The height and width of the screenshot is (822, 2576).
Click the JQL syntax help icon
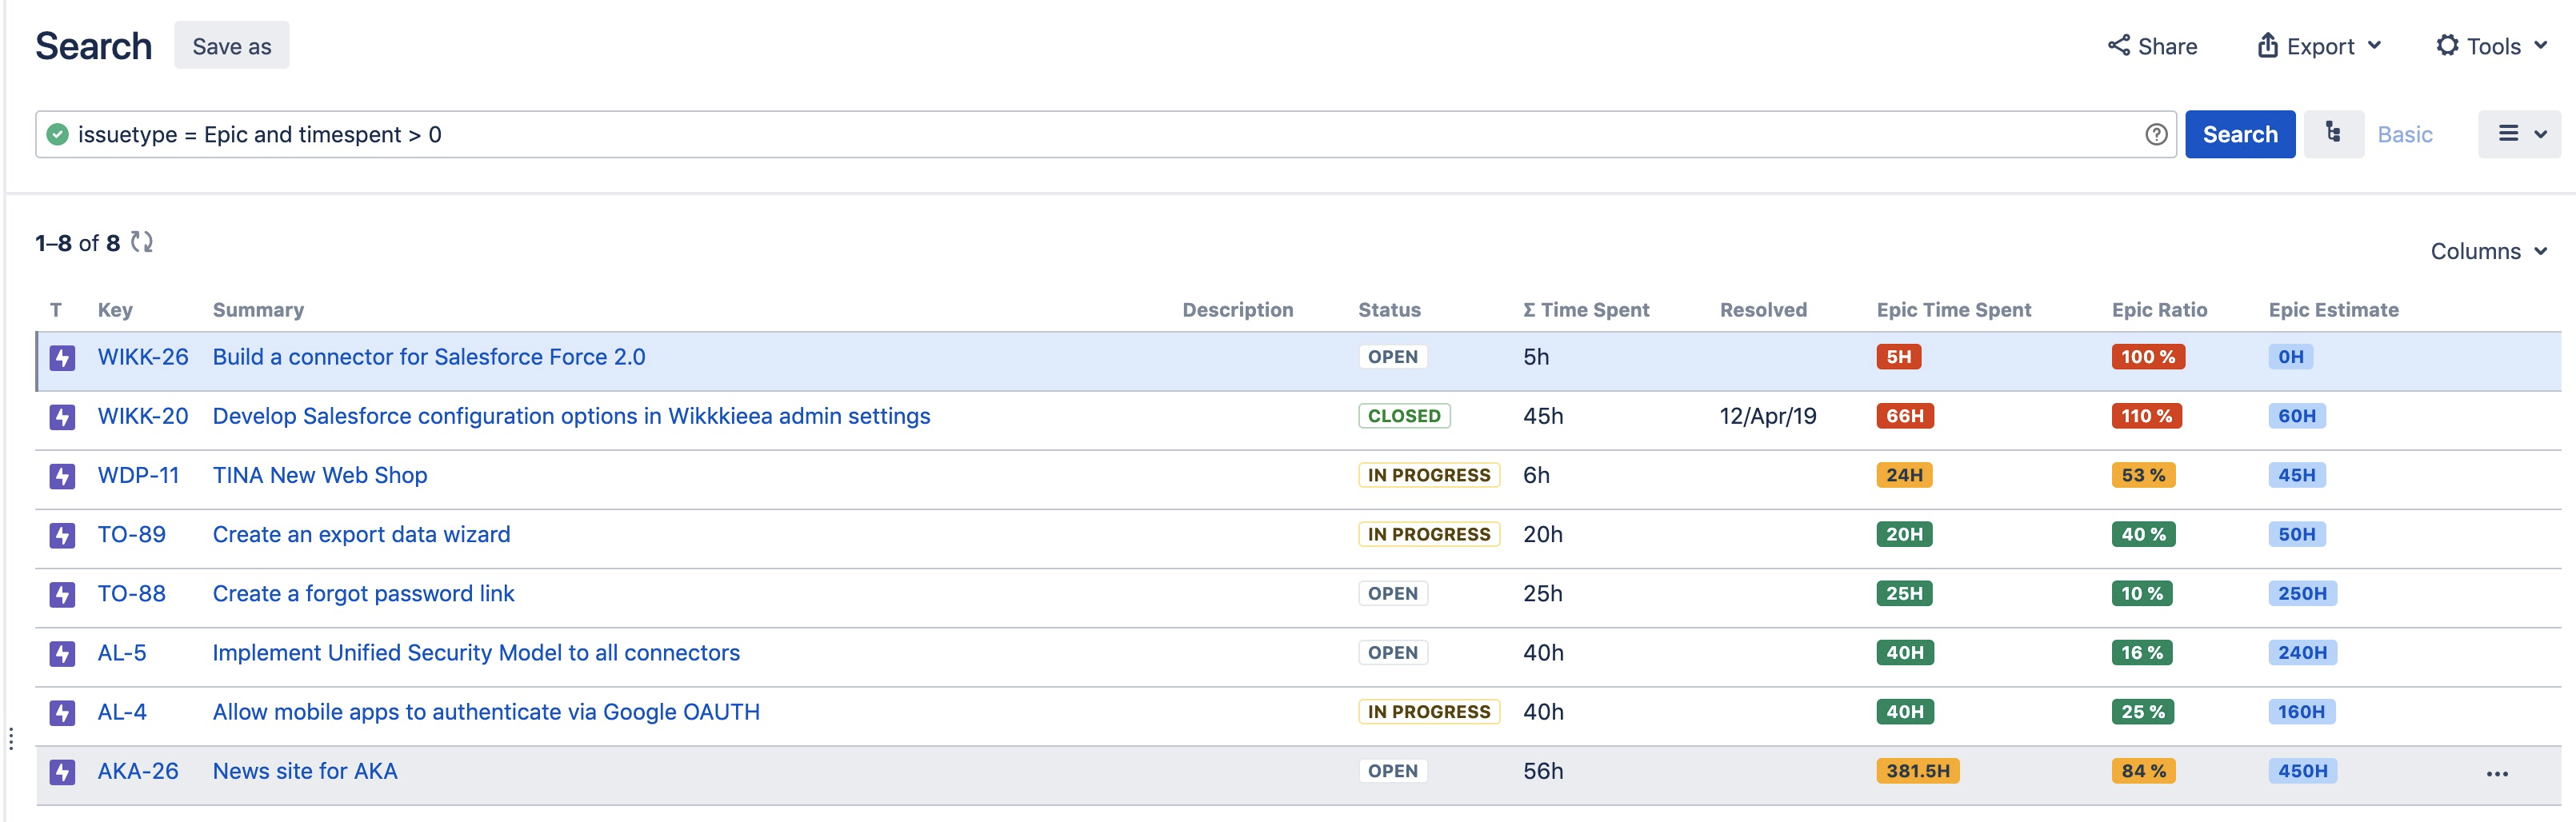coord(2156,135)
